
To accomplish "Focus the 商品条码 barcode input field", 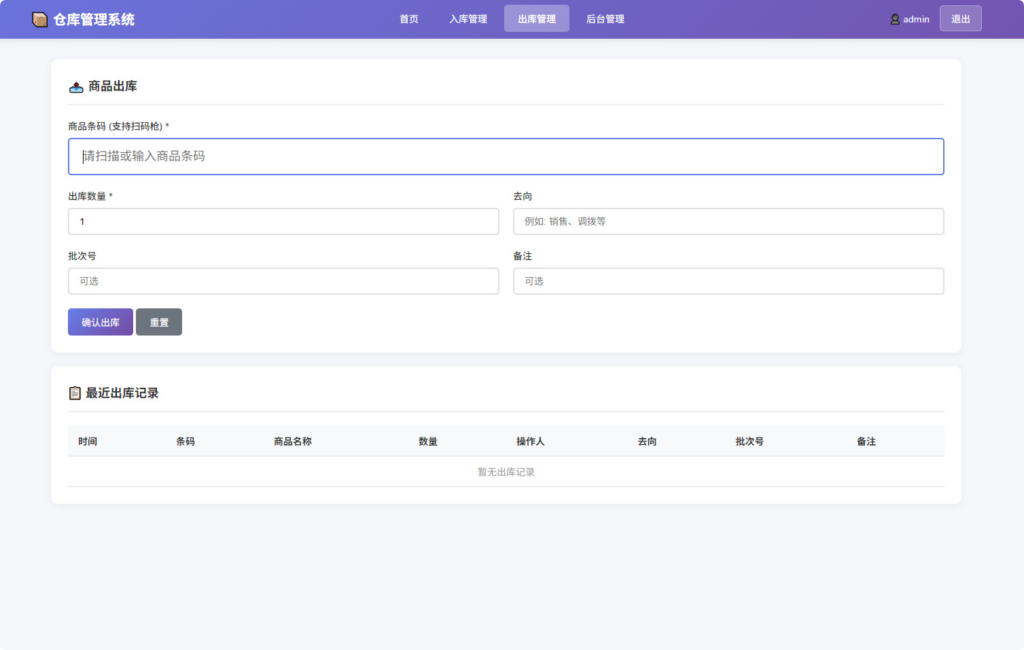I will pos(506,156).
